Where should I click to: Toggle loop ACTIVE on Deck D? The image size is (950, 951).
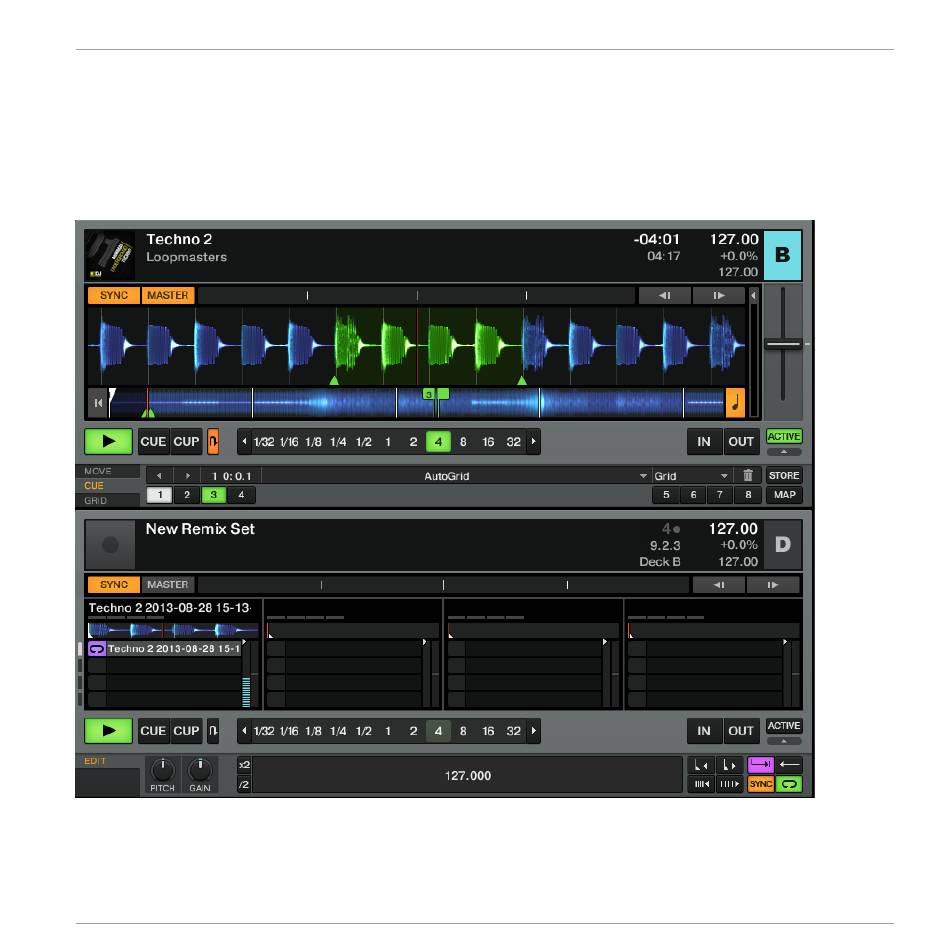point(784,726)
